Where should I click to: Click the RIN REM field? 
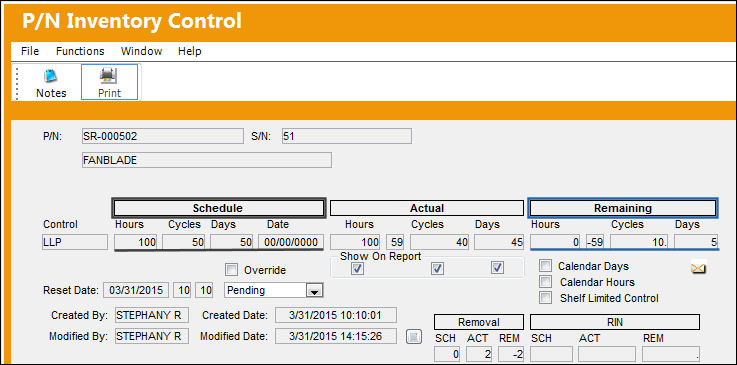coord(671,354)
